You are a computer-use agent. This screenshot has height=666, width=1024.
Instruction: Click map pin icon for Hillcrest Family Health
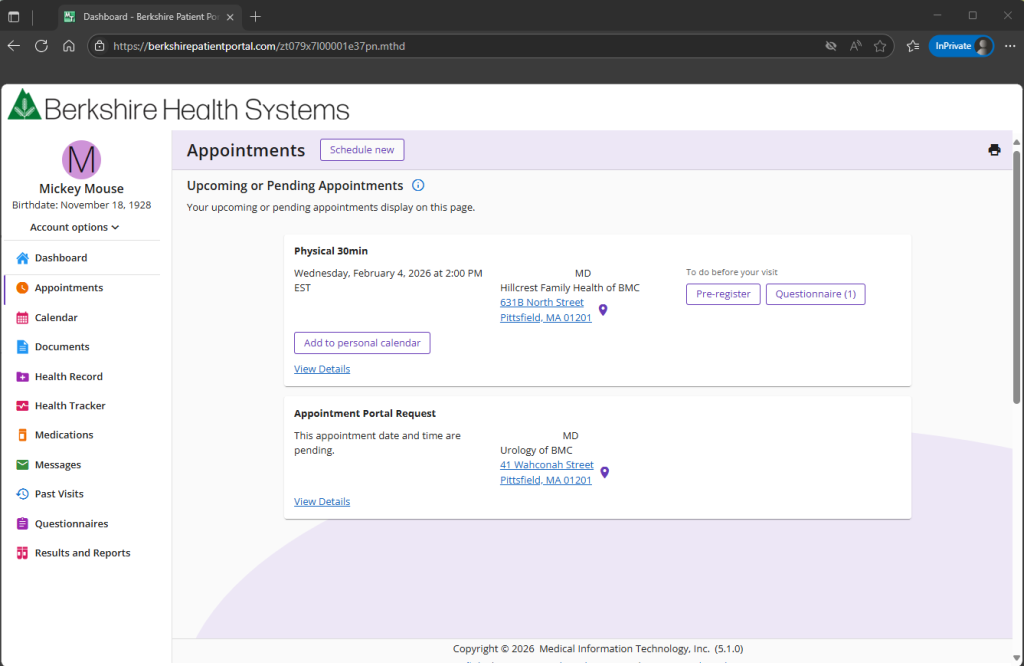(603, 310)
